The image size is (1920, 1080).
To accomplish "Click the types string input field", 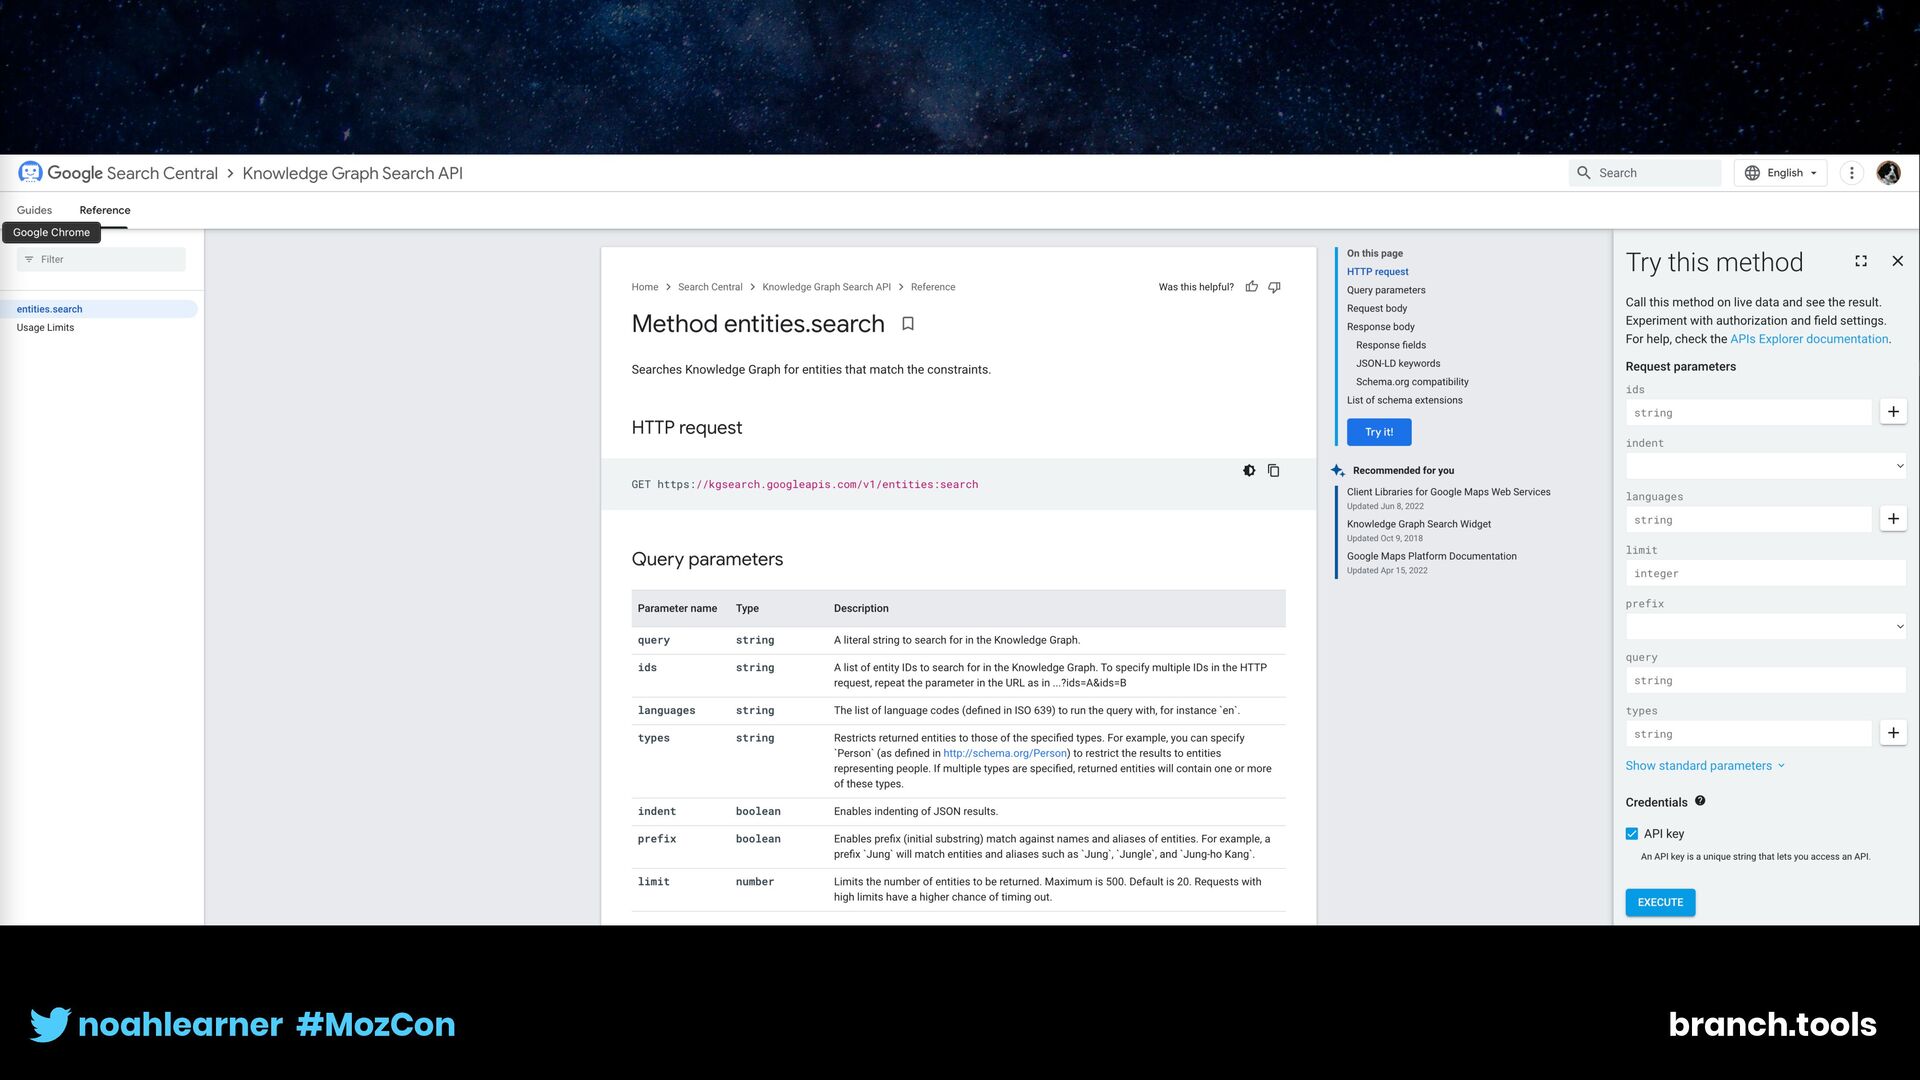I will click(1748, 733).
